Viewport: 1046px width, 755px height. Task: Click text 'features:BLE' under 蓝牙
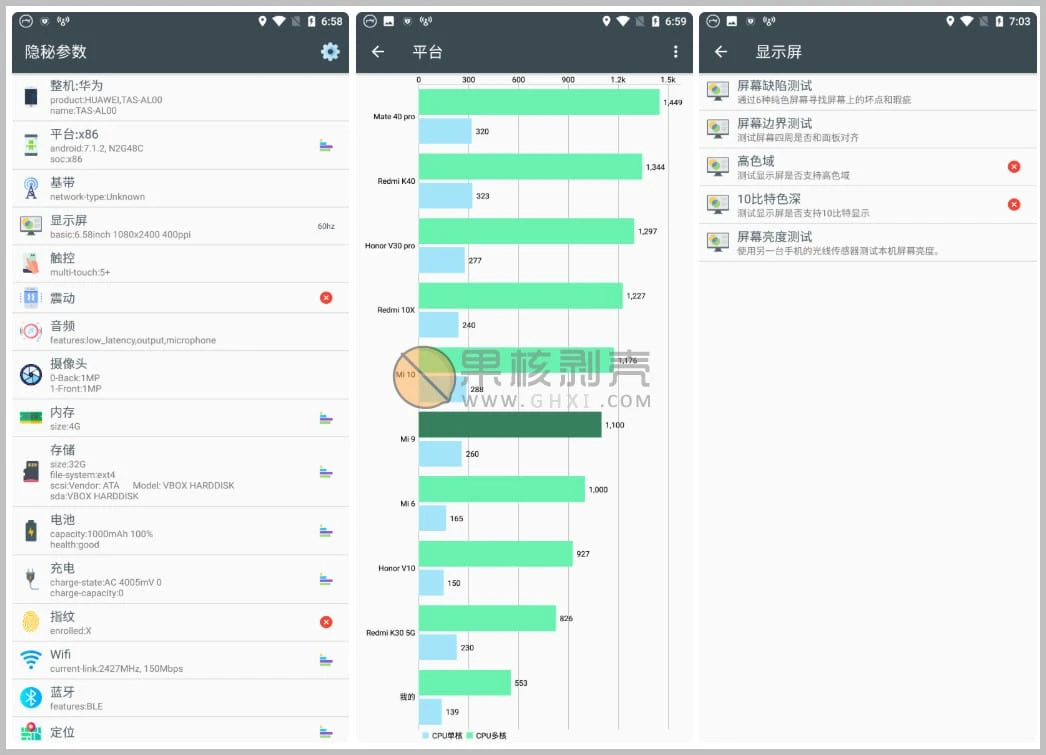[76, 706]
